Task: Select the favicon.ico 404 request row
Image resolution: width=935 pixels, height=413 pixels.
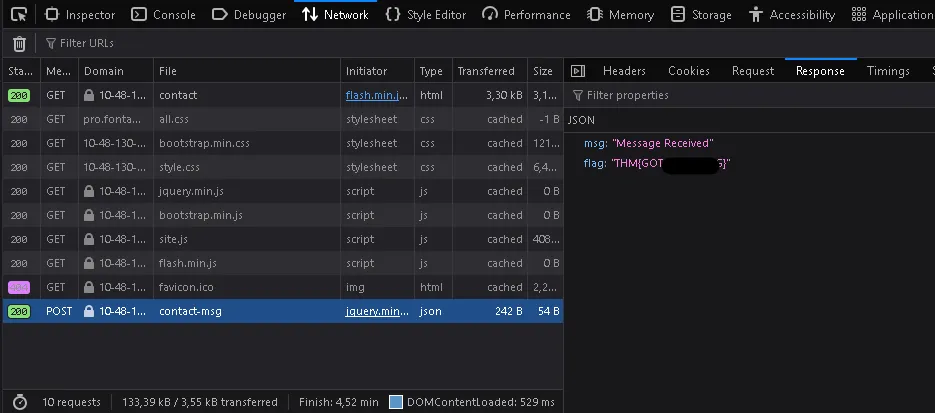Action: 283,287
